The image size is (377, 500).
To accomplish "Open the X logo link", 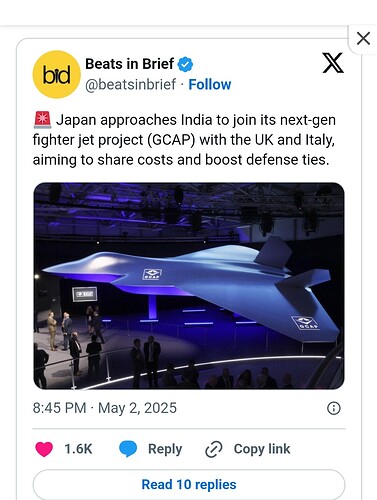I will click(x=333, y=63).
